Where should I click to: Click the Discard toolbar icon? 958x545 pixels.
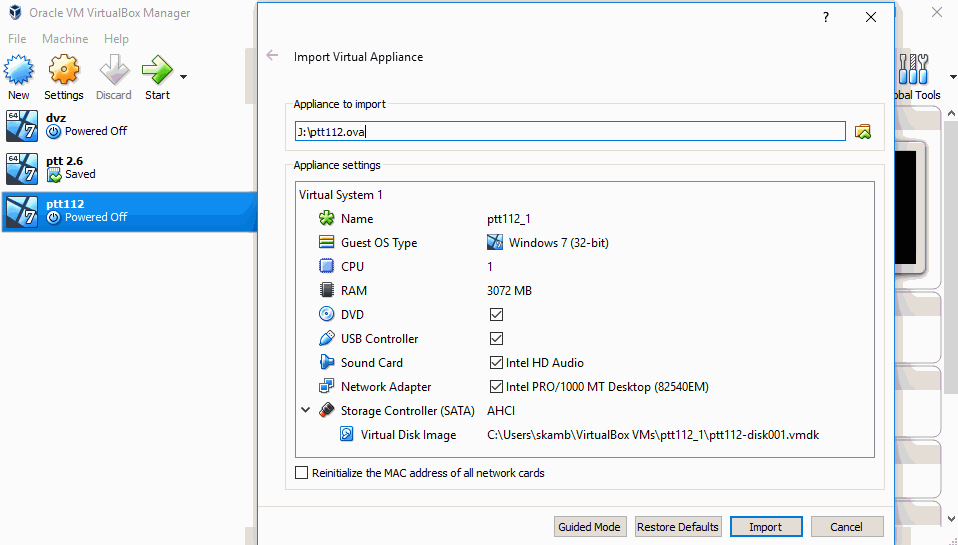pyautogui.click(x=114, y=70)
